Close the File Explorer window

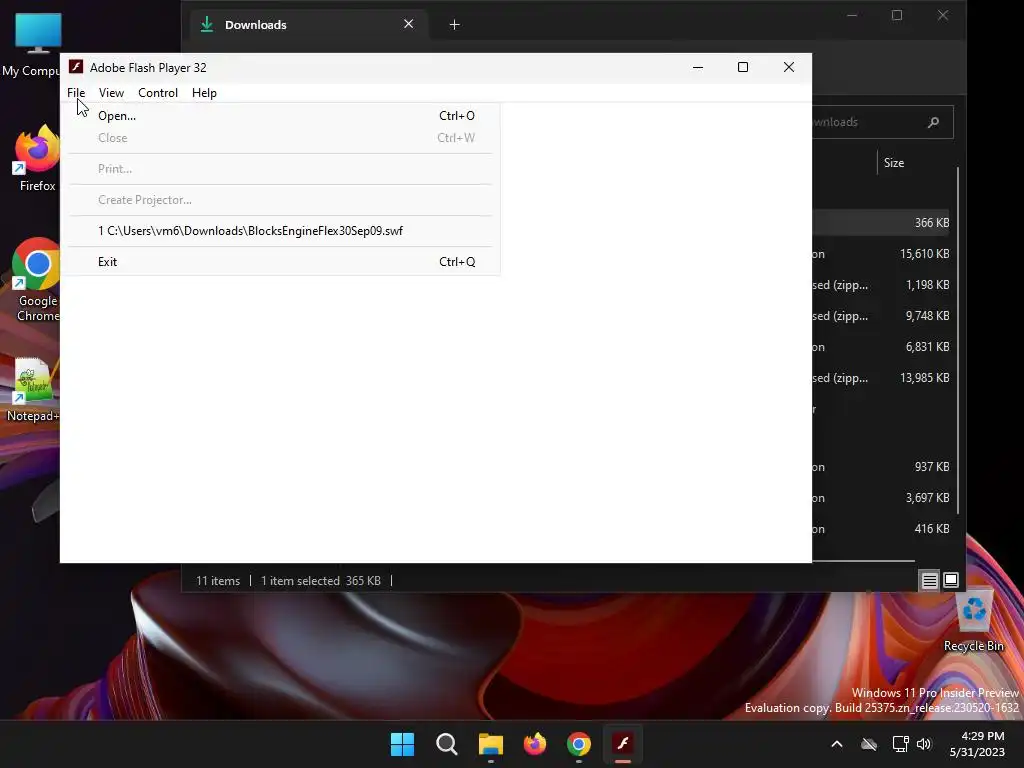pyautogui.click(x=942, y=15)
